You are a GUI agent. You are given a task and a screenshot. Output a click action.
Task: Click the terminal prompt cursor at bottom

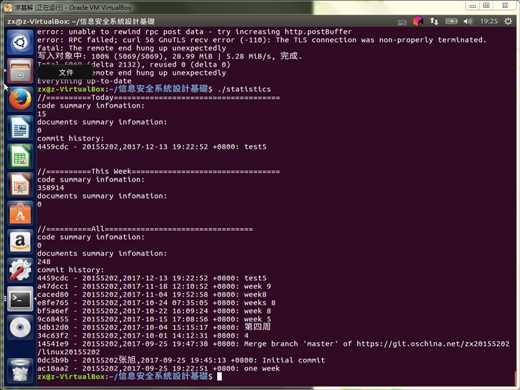(x=219, y=376)
